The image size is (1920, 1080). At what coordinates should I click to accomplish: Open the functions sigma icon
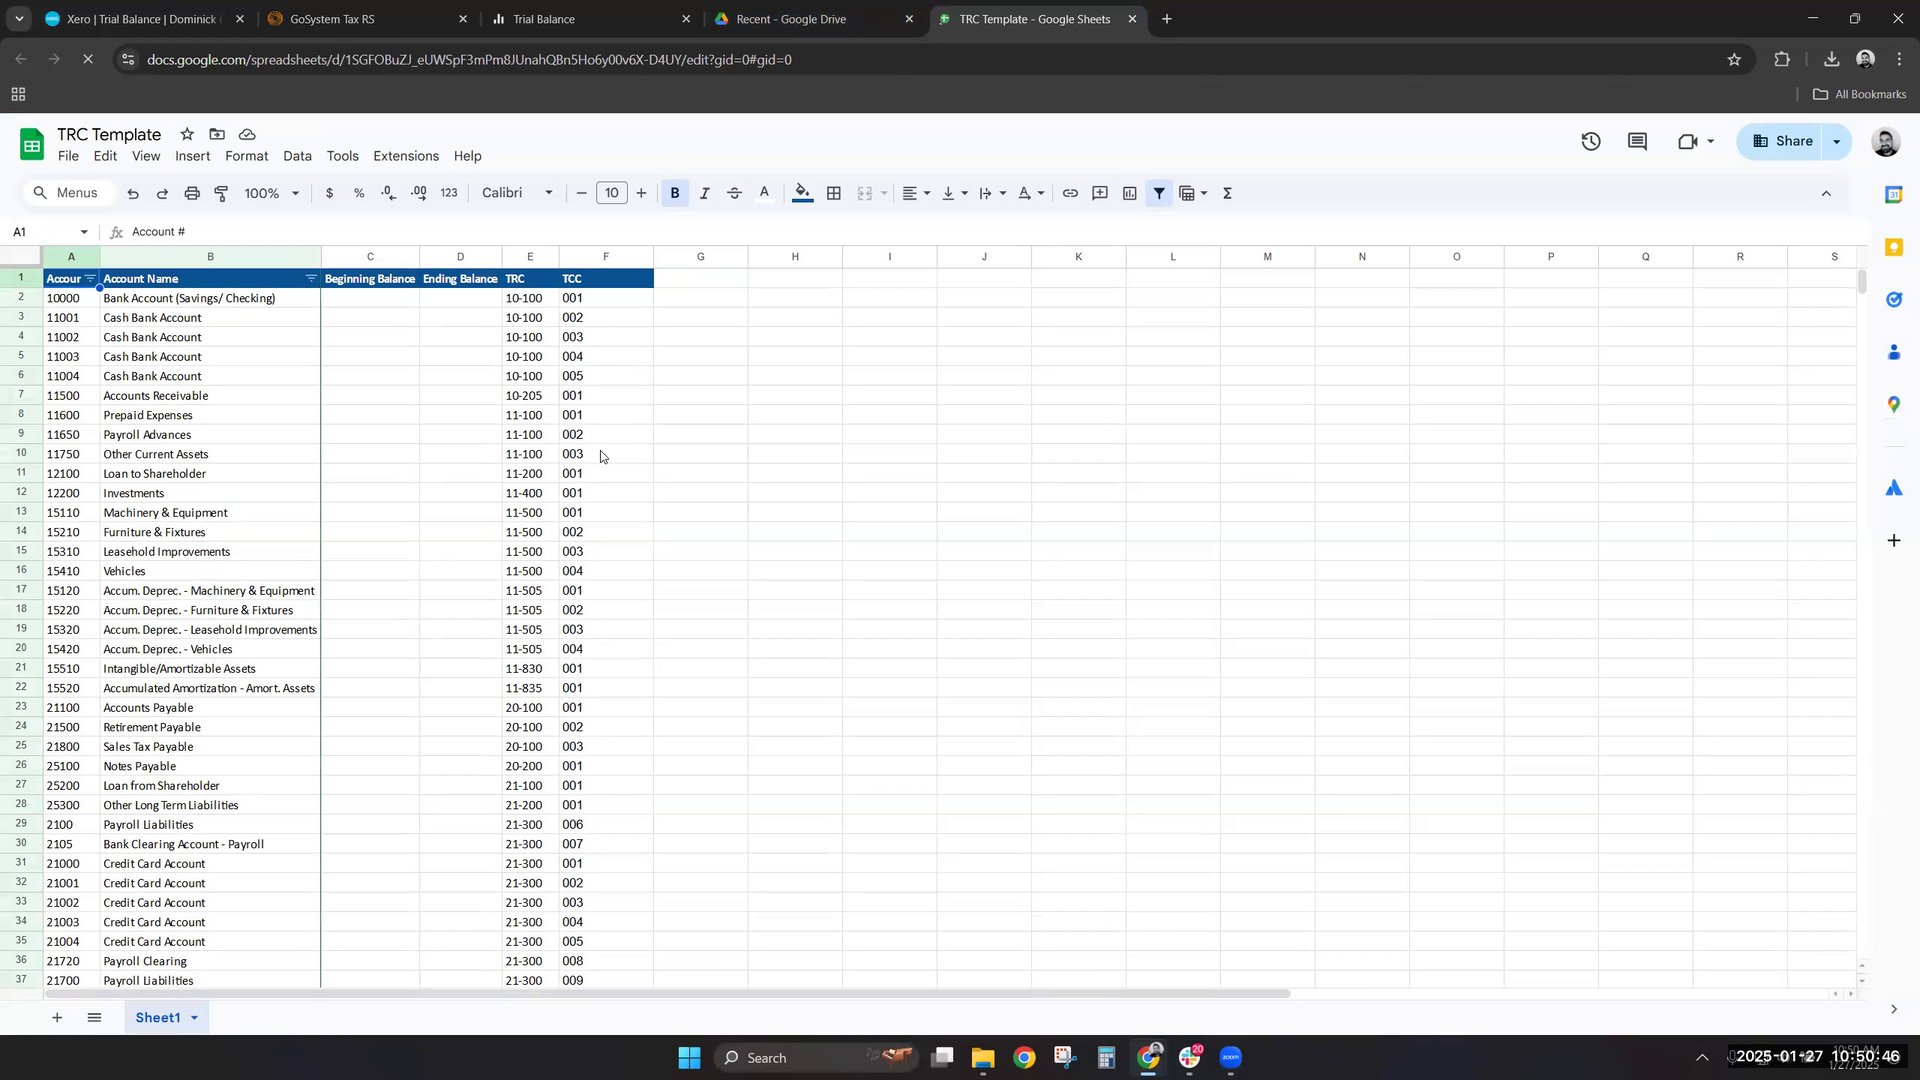click(1227, 193)
